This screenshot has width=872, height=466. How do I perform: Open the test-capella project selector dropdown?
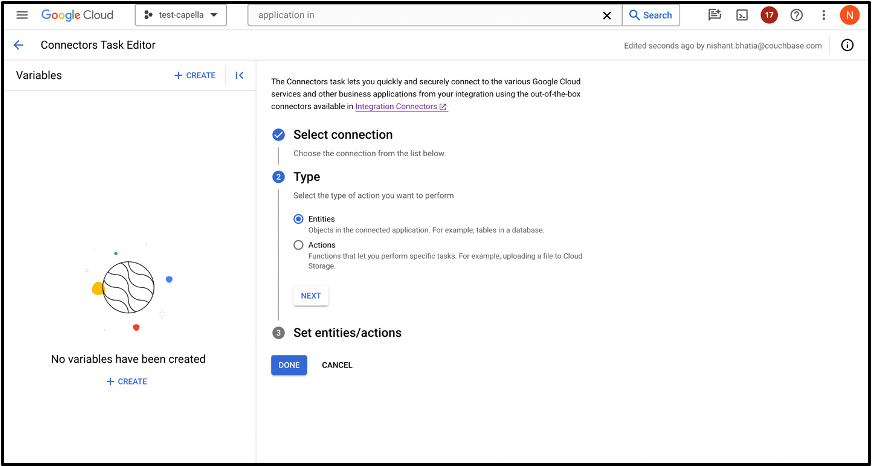click(181, 15)
